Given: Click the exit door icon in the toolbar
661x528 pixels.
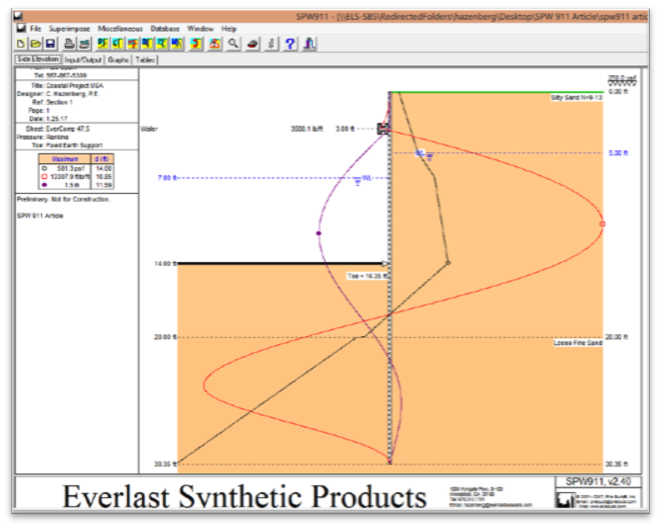Looking at the screenshot, I should coord(309,44).
